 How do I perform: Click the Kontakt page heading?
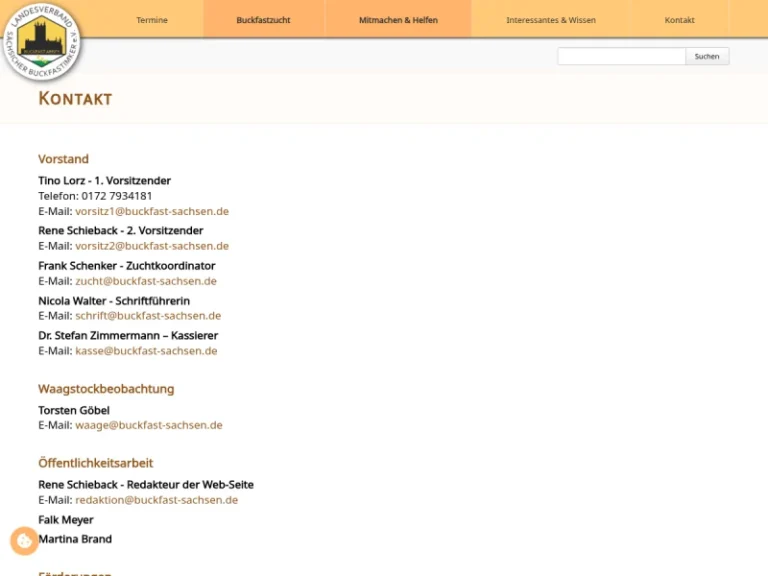pyautogui.click(x=75, y=99)
